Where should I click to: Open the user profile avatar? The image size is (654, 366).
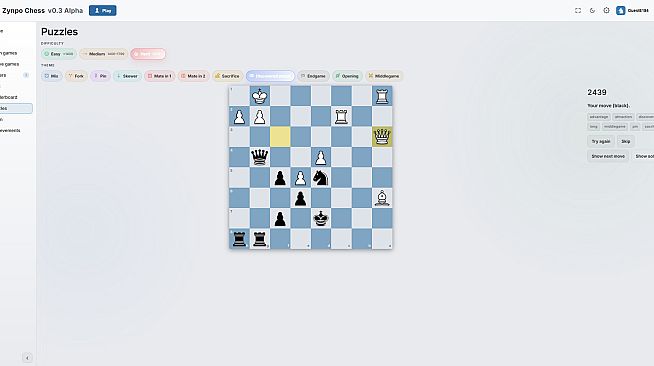[621, 10]
